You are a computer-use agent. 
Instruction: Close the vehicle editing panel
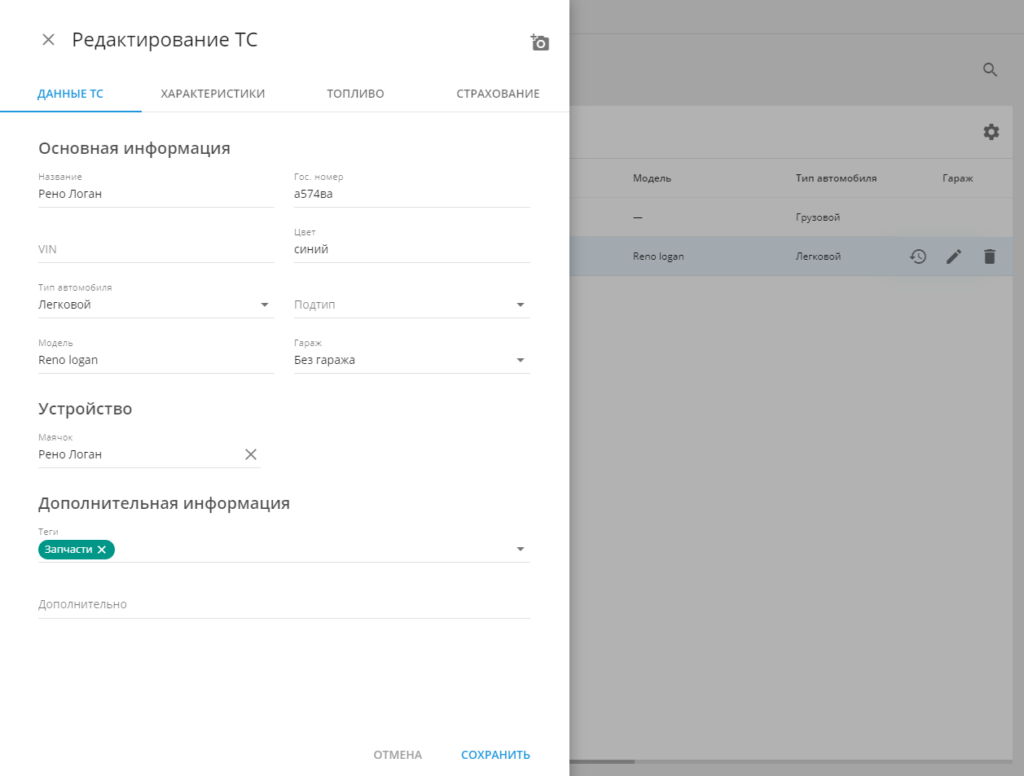tap(48, 40)
